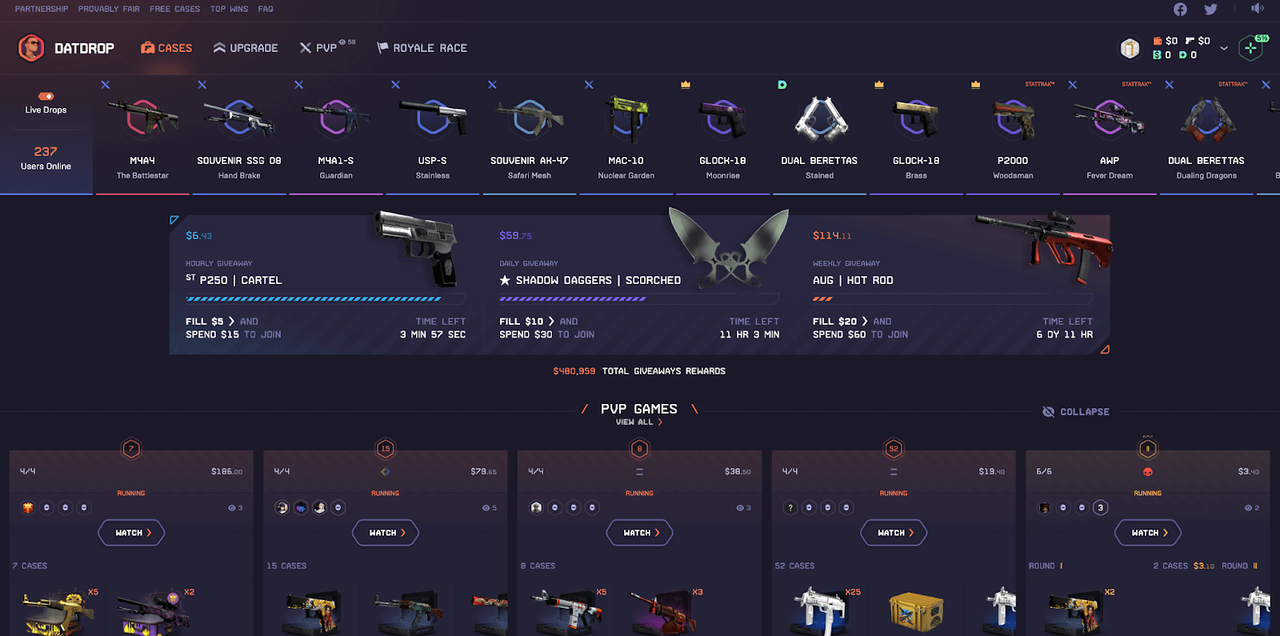Open View All PVP games
This screenshot has width=1280, height=636.
[x=639, y=422]
